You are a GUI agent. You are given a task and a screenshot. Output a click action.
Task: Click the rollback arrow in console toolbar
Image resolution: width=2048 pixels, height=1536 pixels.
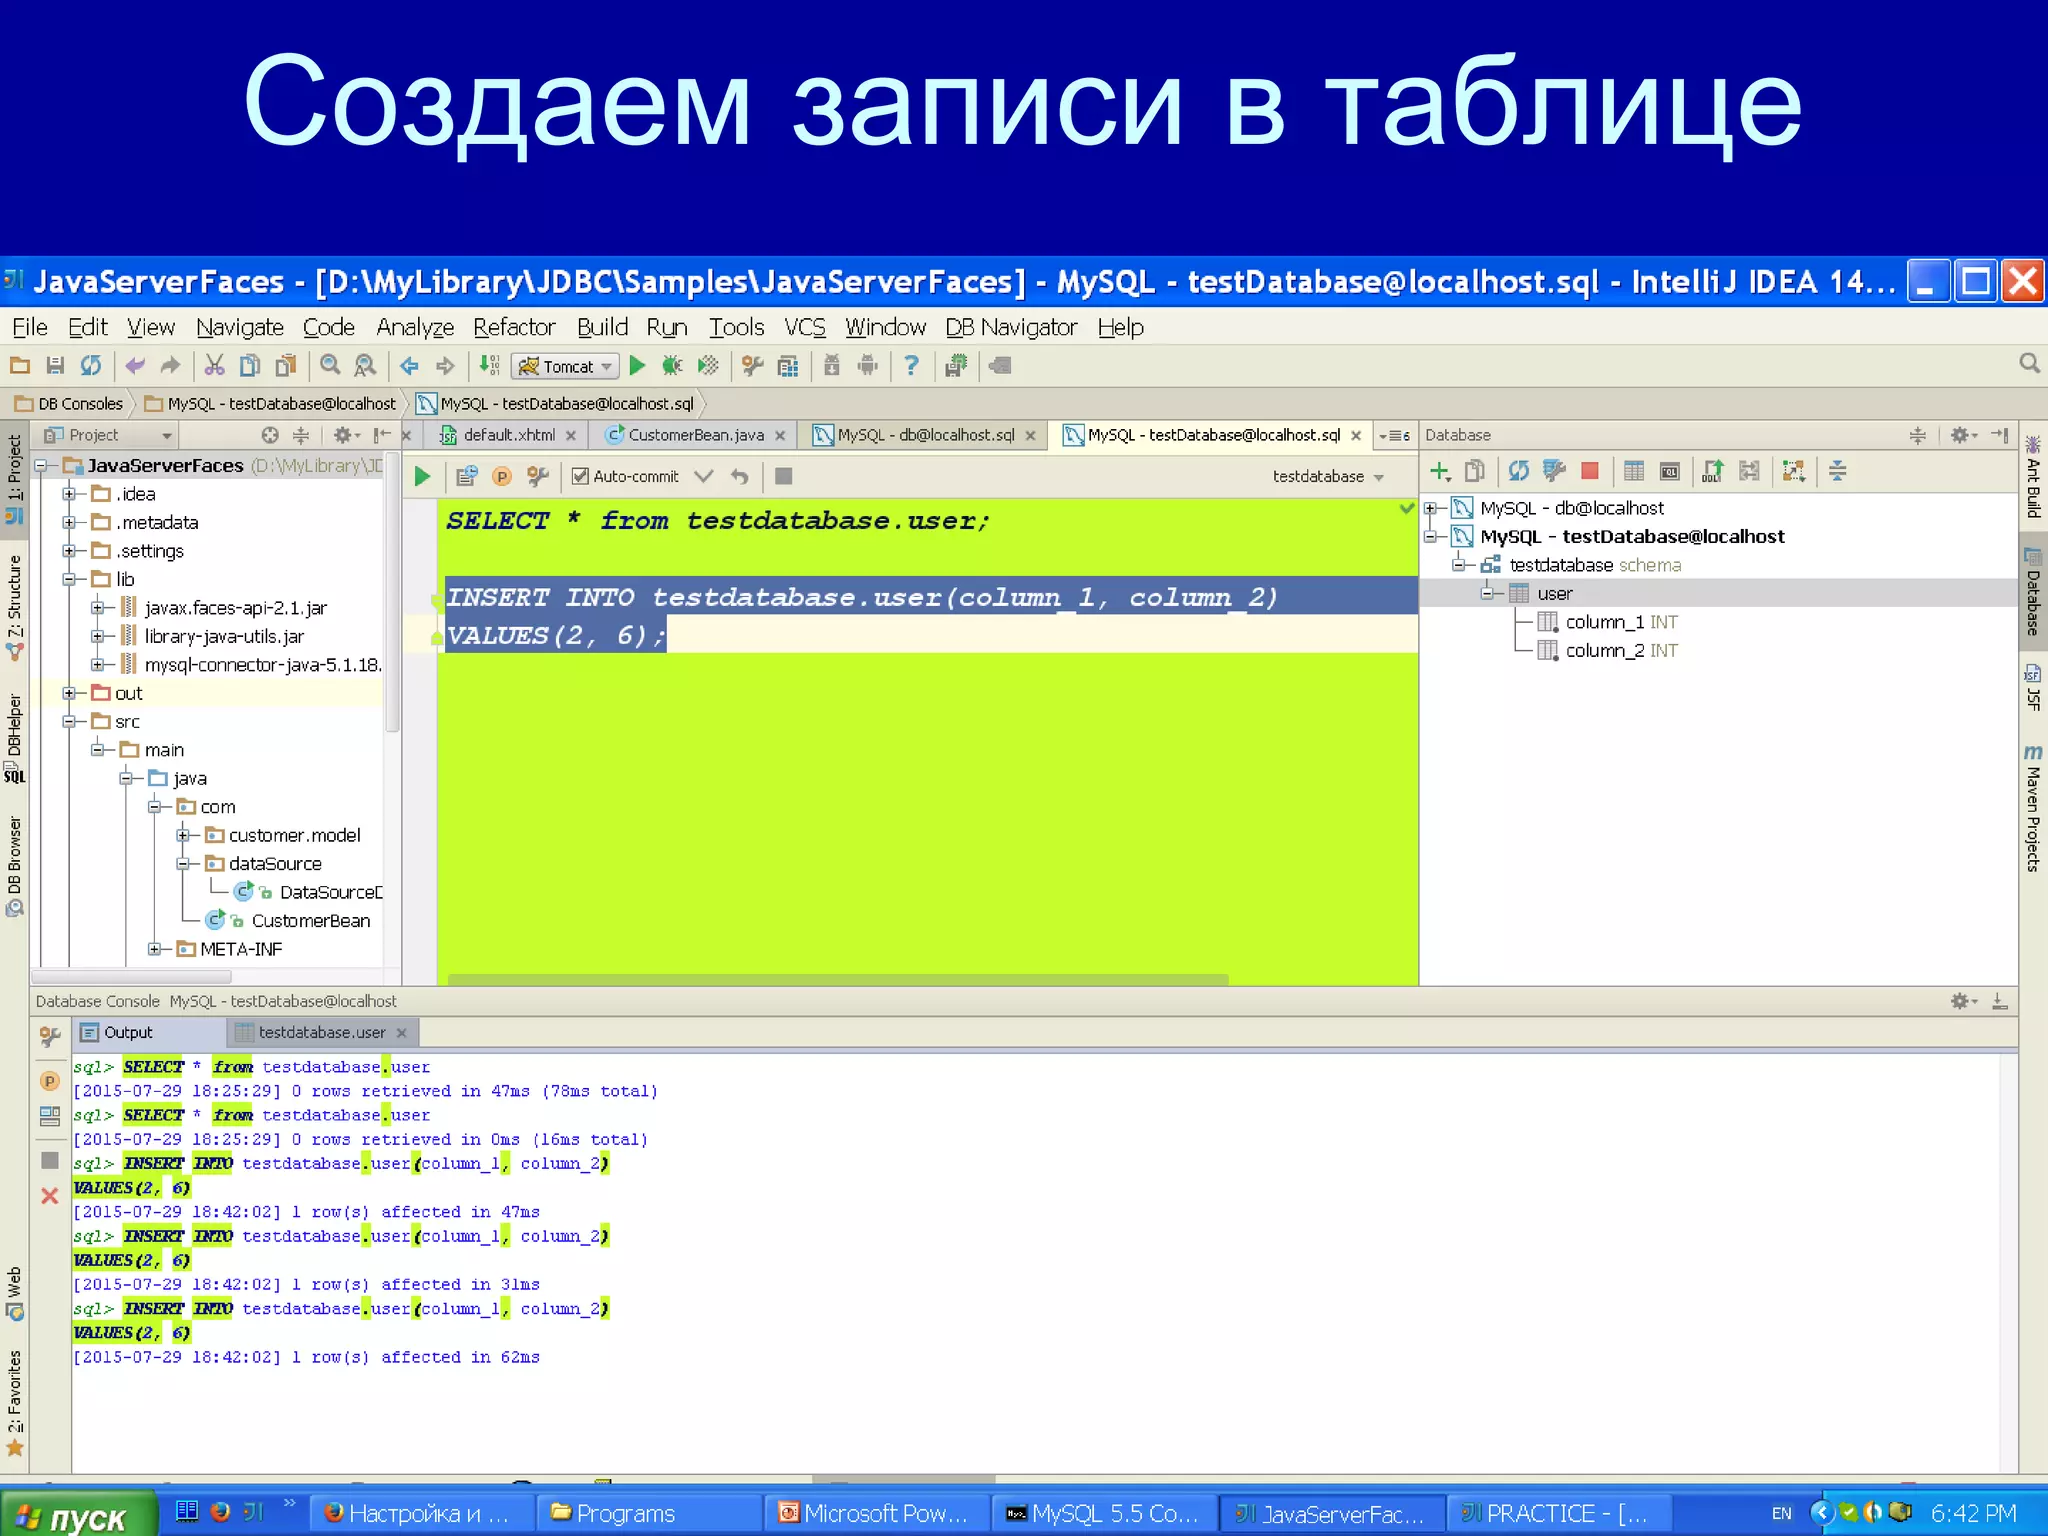[x=739, y=477]
